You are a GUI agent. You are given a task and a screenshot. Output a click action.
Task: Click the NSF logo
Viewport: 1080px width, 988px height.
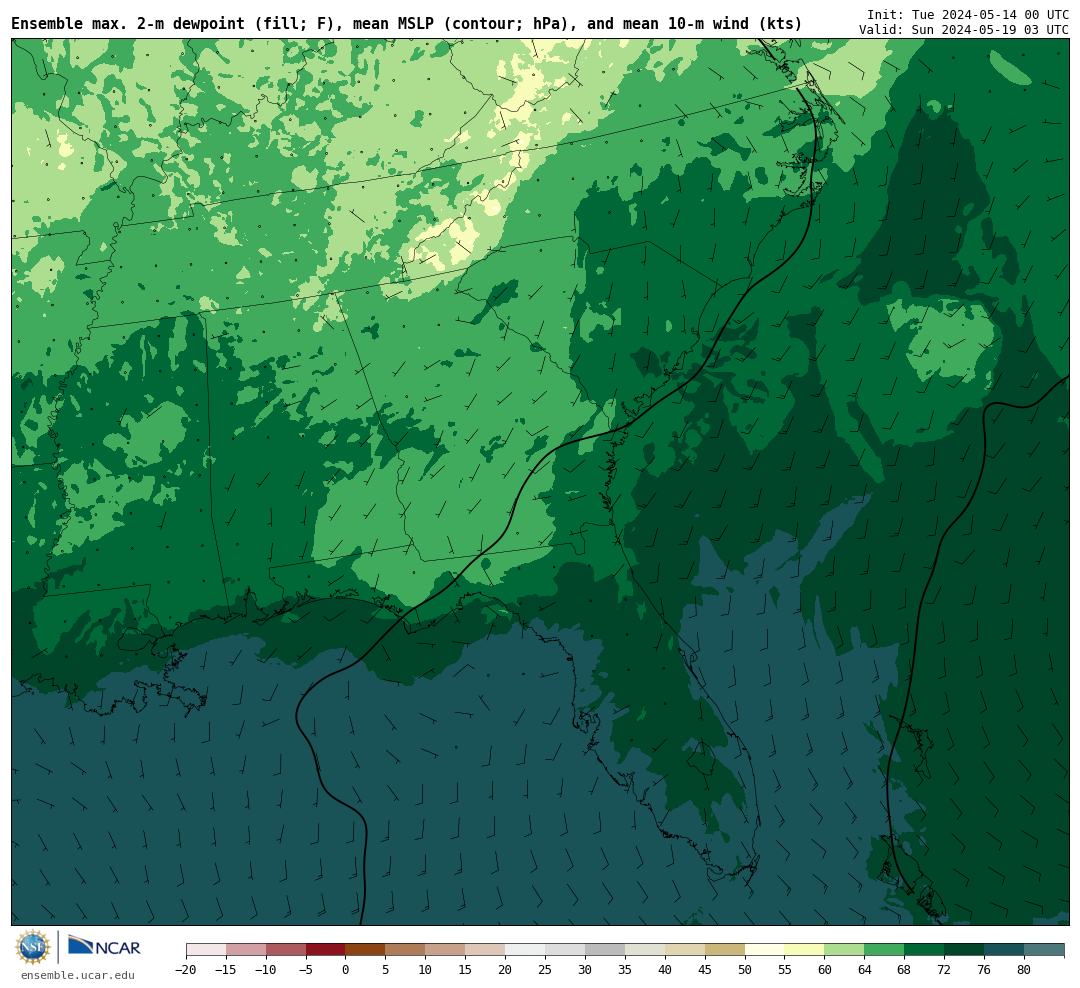tap(33, 947)
